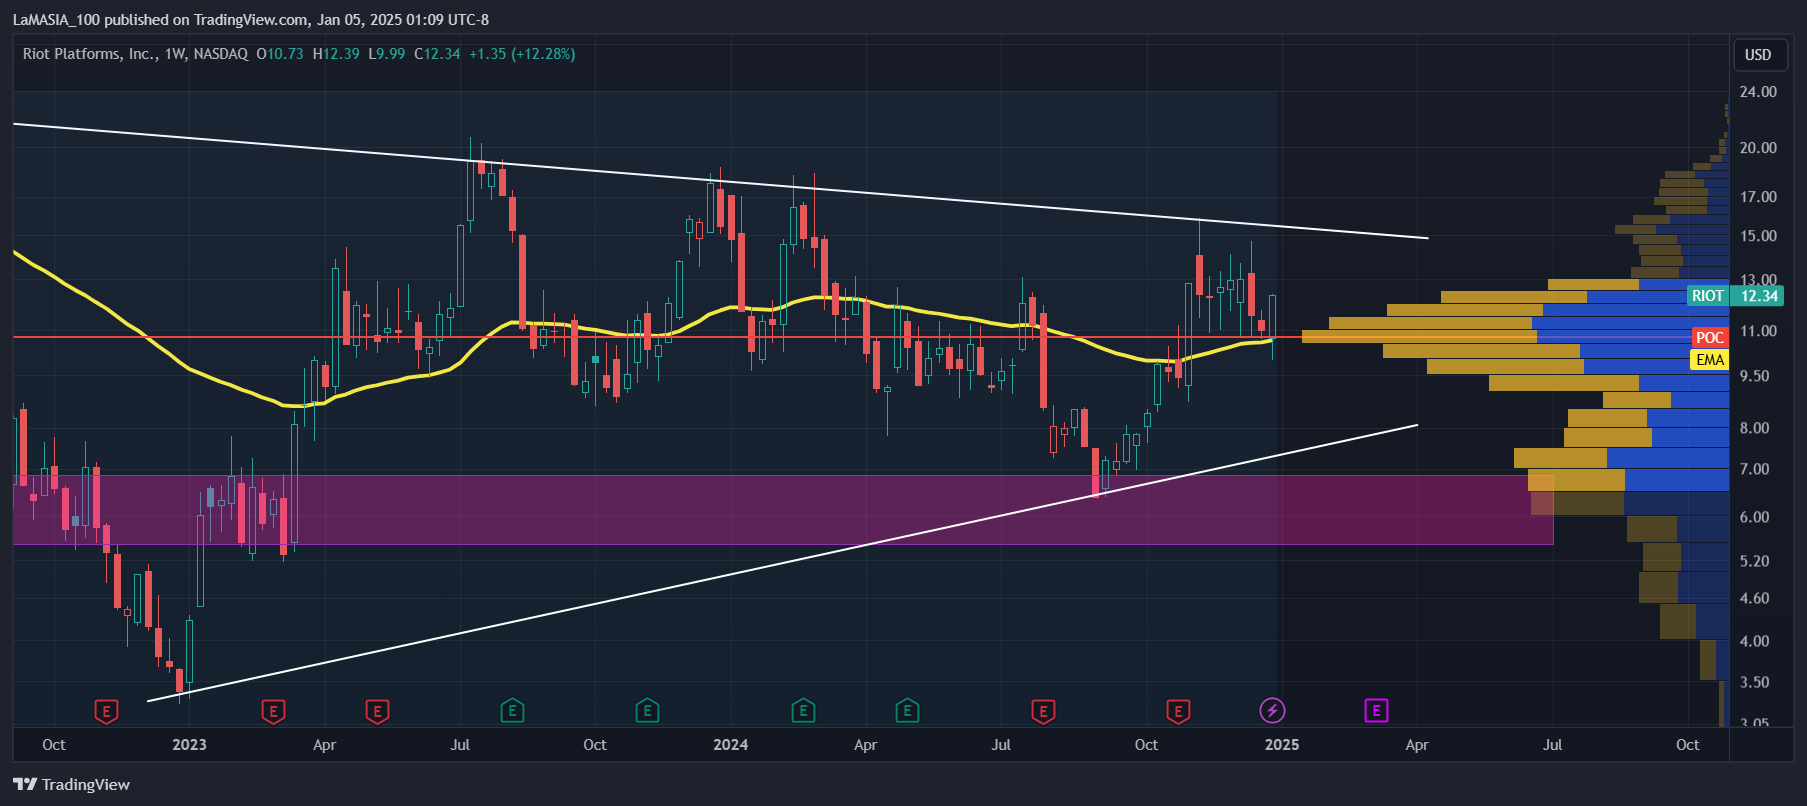Image resolution: width=1807 pixels, height=806 pixels.
Task: Click the green earnings marker after Oct 2023
Action: tap(647, 711)
